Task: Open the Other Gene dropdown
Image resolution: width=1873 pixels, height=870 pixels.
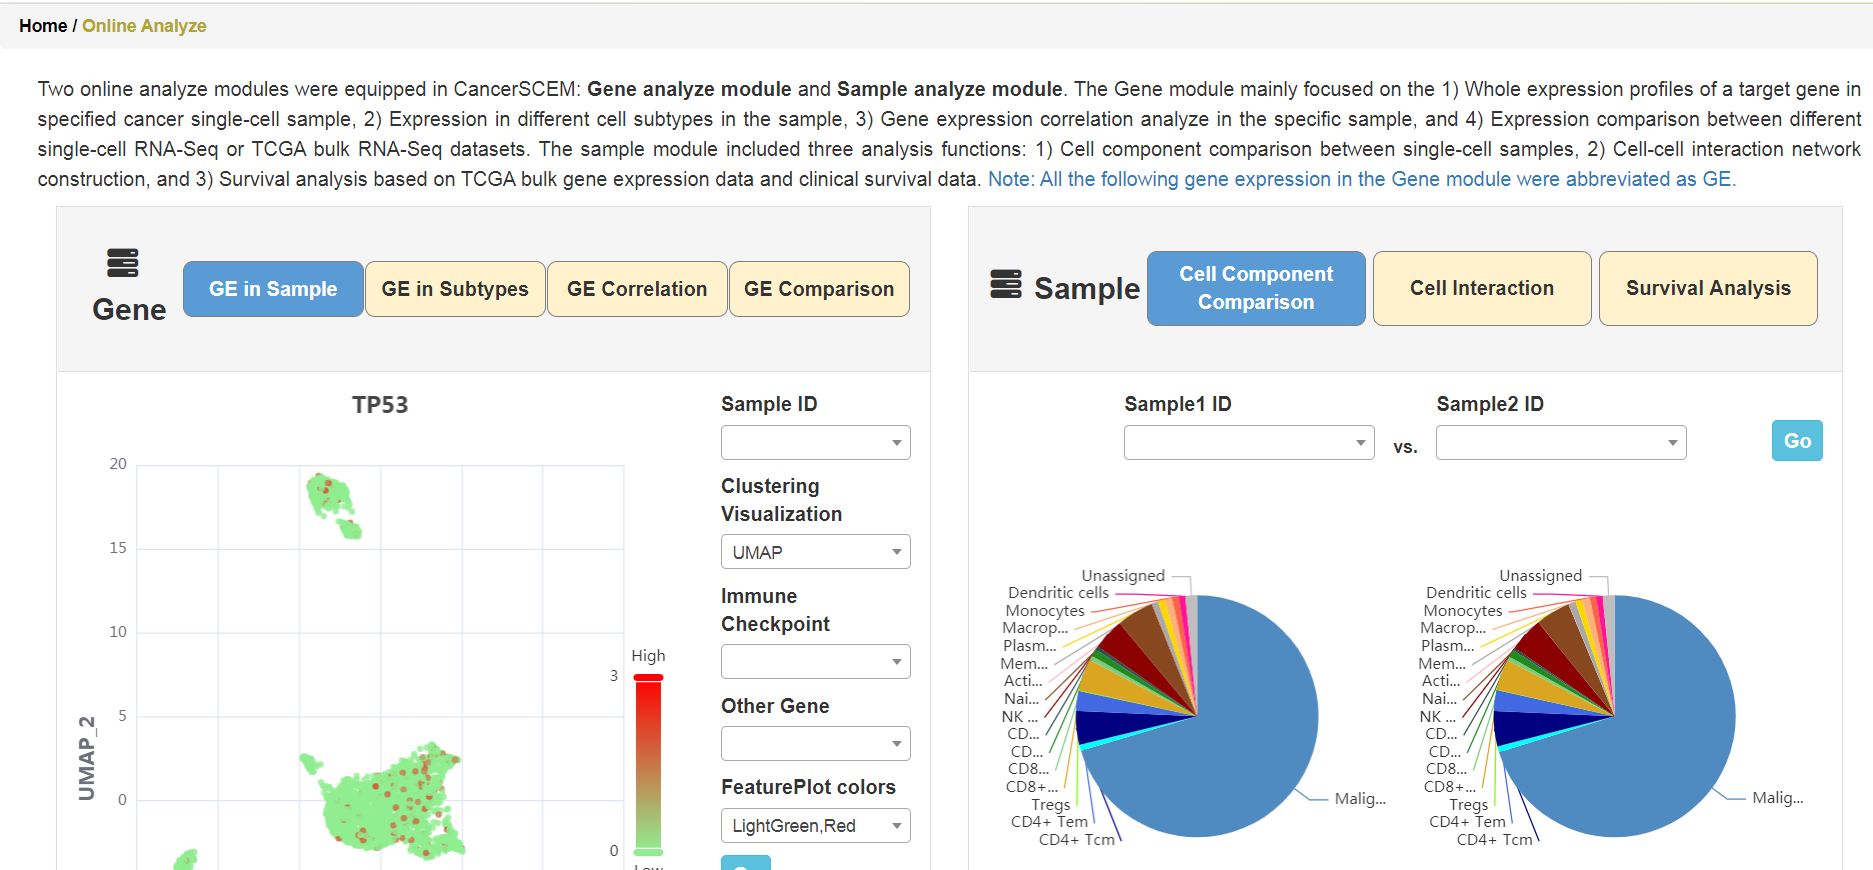Action: point(816,744)
